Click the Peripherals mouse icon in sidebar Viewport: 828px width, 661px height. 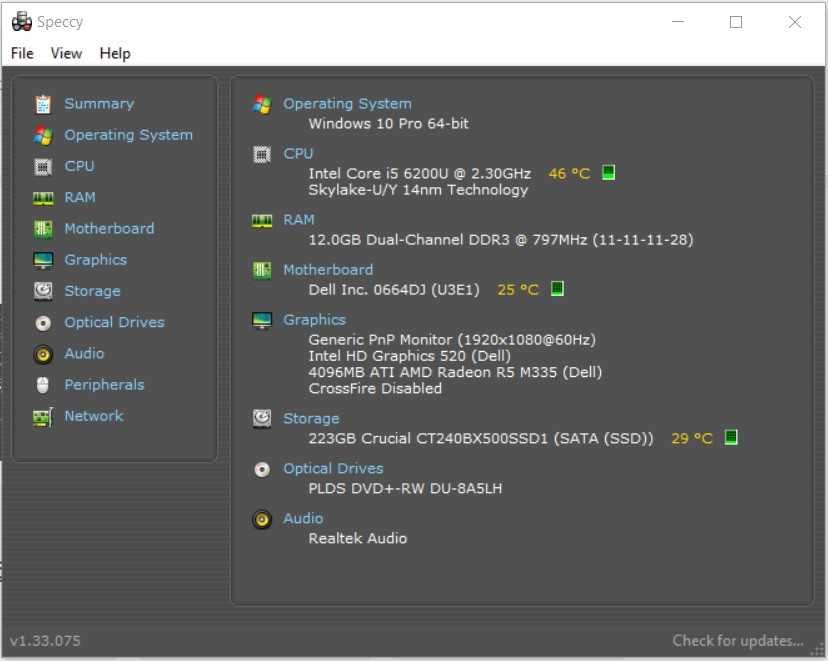click(x=43, y=385)
